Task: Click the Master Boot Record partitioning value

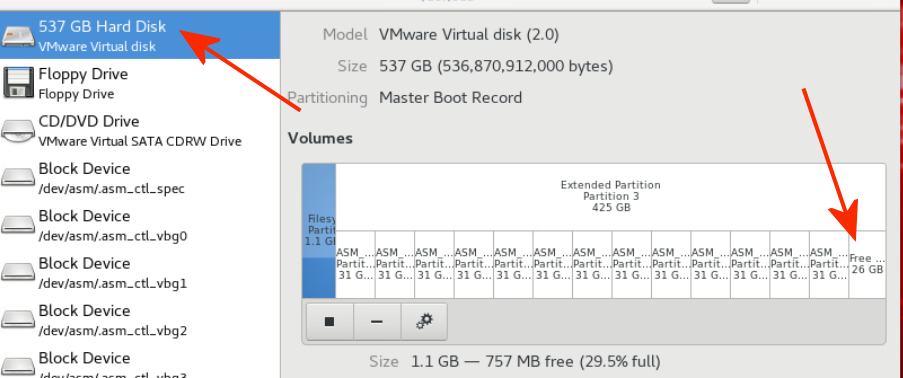Action: click(x=450, y=97)
